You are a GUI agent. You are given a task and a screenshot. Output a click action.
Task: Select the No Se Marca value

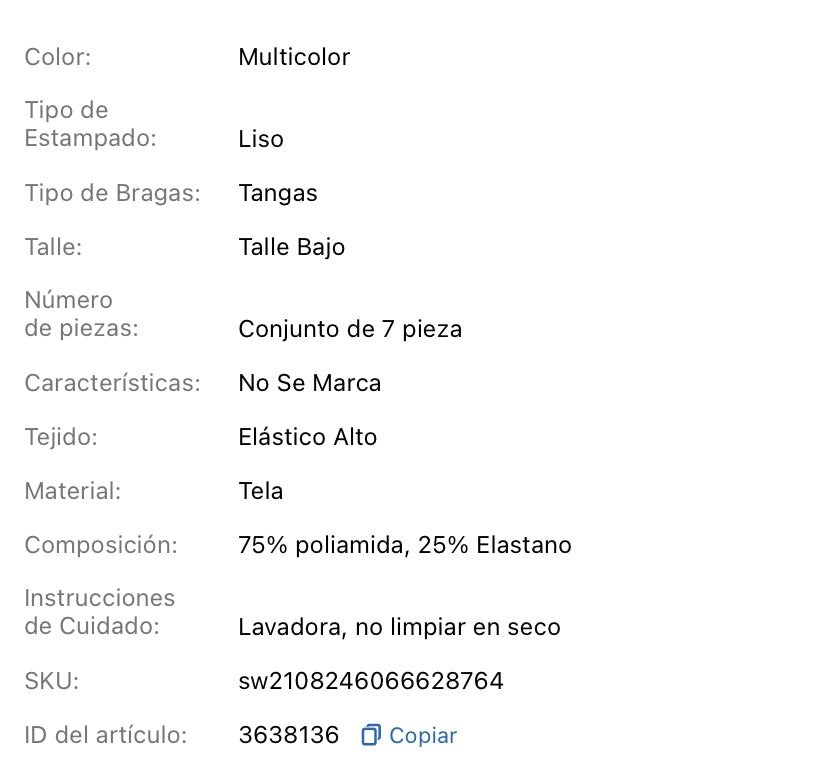pyautogui.click(x=310, y=383)
